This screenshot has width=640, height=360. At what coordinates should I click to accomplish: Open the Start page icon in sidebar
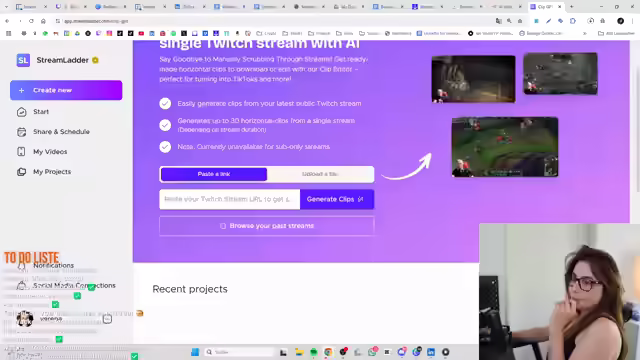pos(22,112)
